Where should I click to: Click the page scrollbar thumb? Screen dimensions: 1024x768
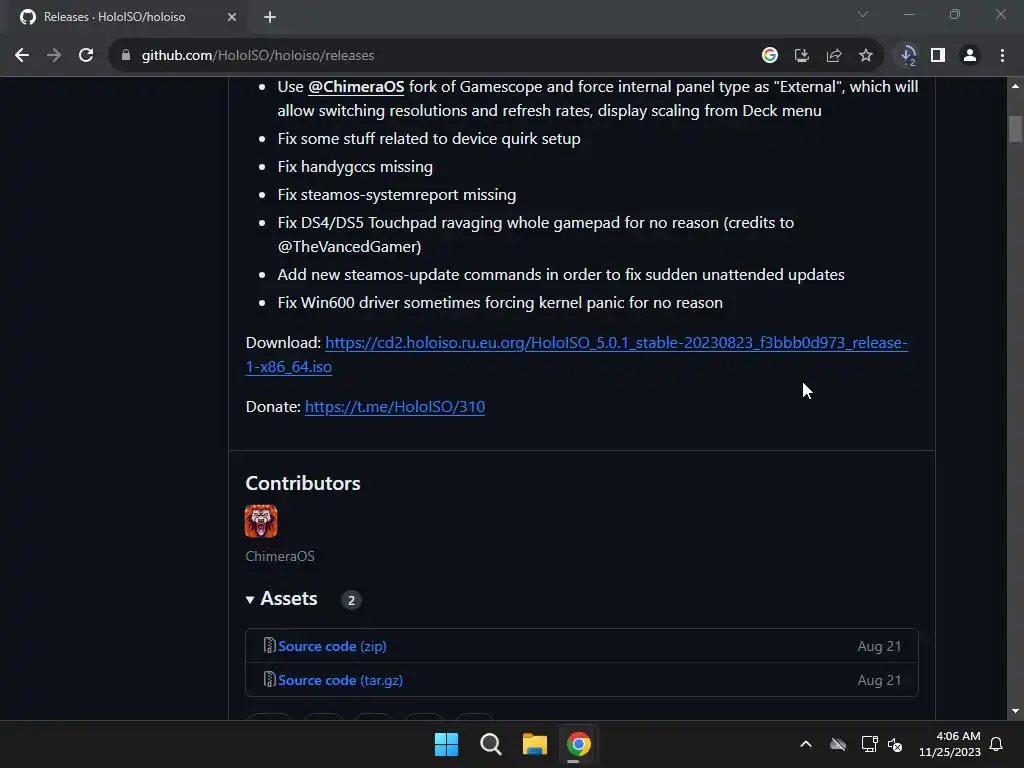point(1015,129)
